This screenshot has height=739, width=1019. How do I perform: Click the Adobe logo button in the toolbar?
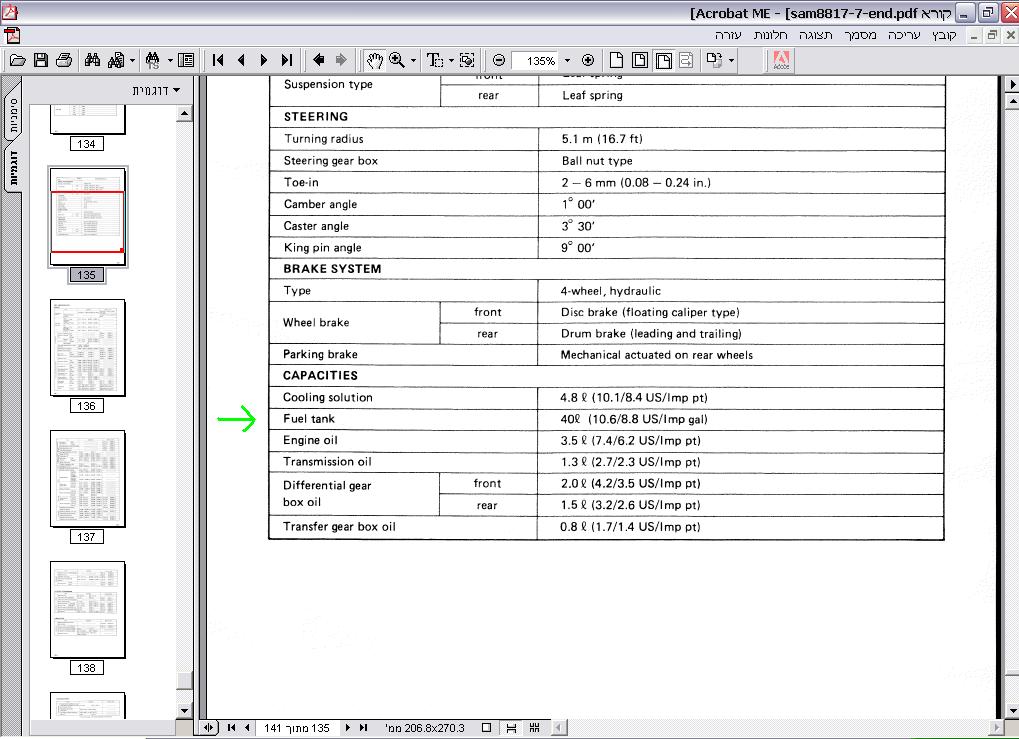[x=782, y=61]
